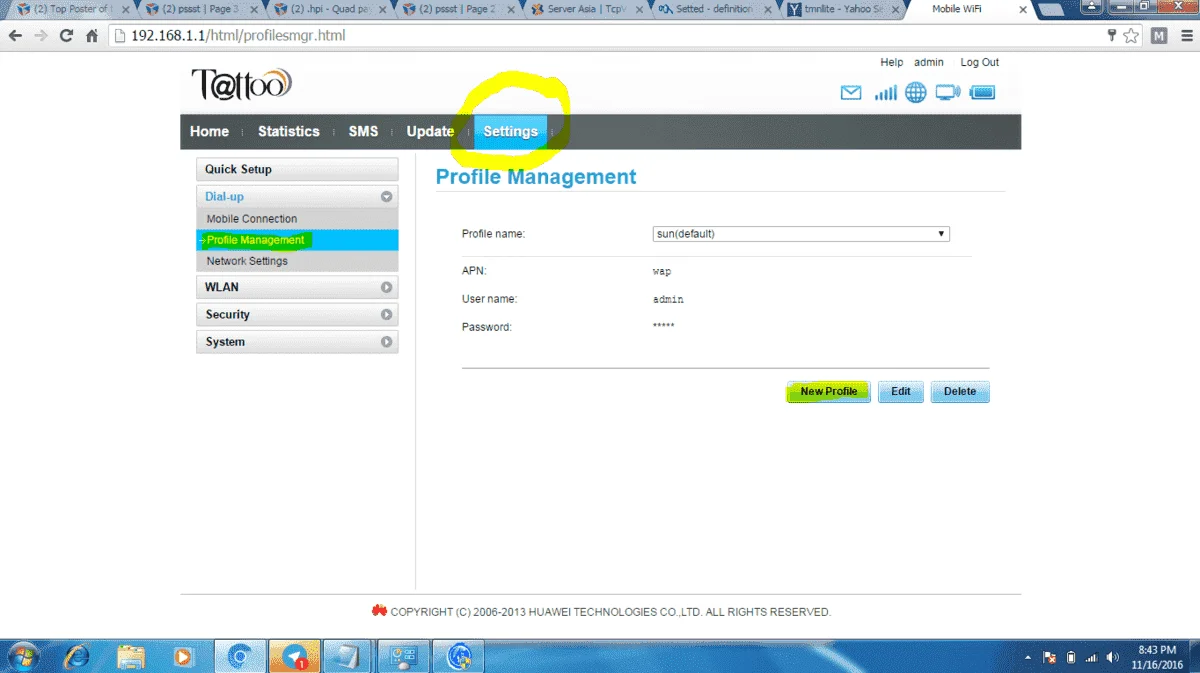Check the signal strength bars icon
The width and height of the screenshot is (1200, 673).
(885, 93)
